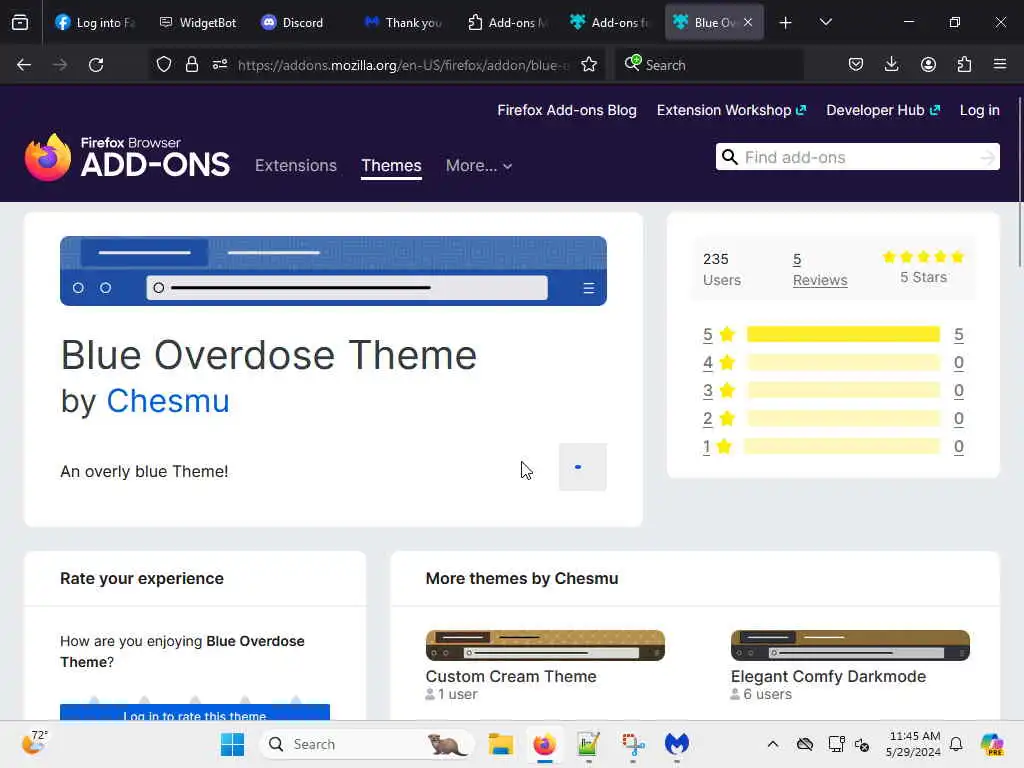1024x768 pixels.
Task: Show site security padlock info
Action: point(191,65)
